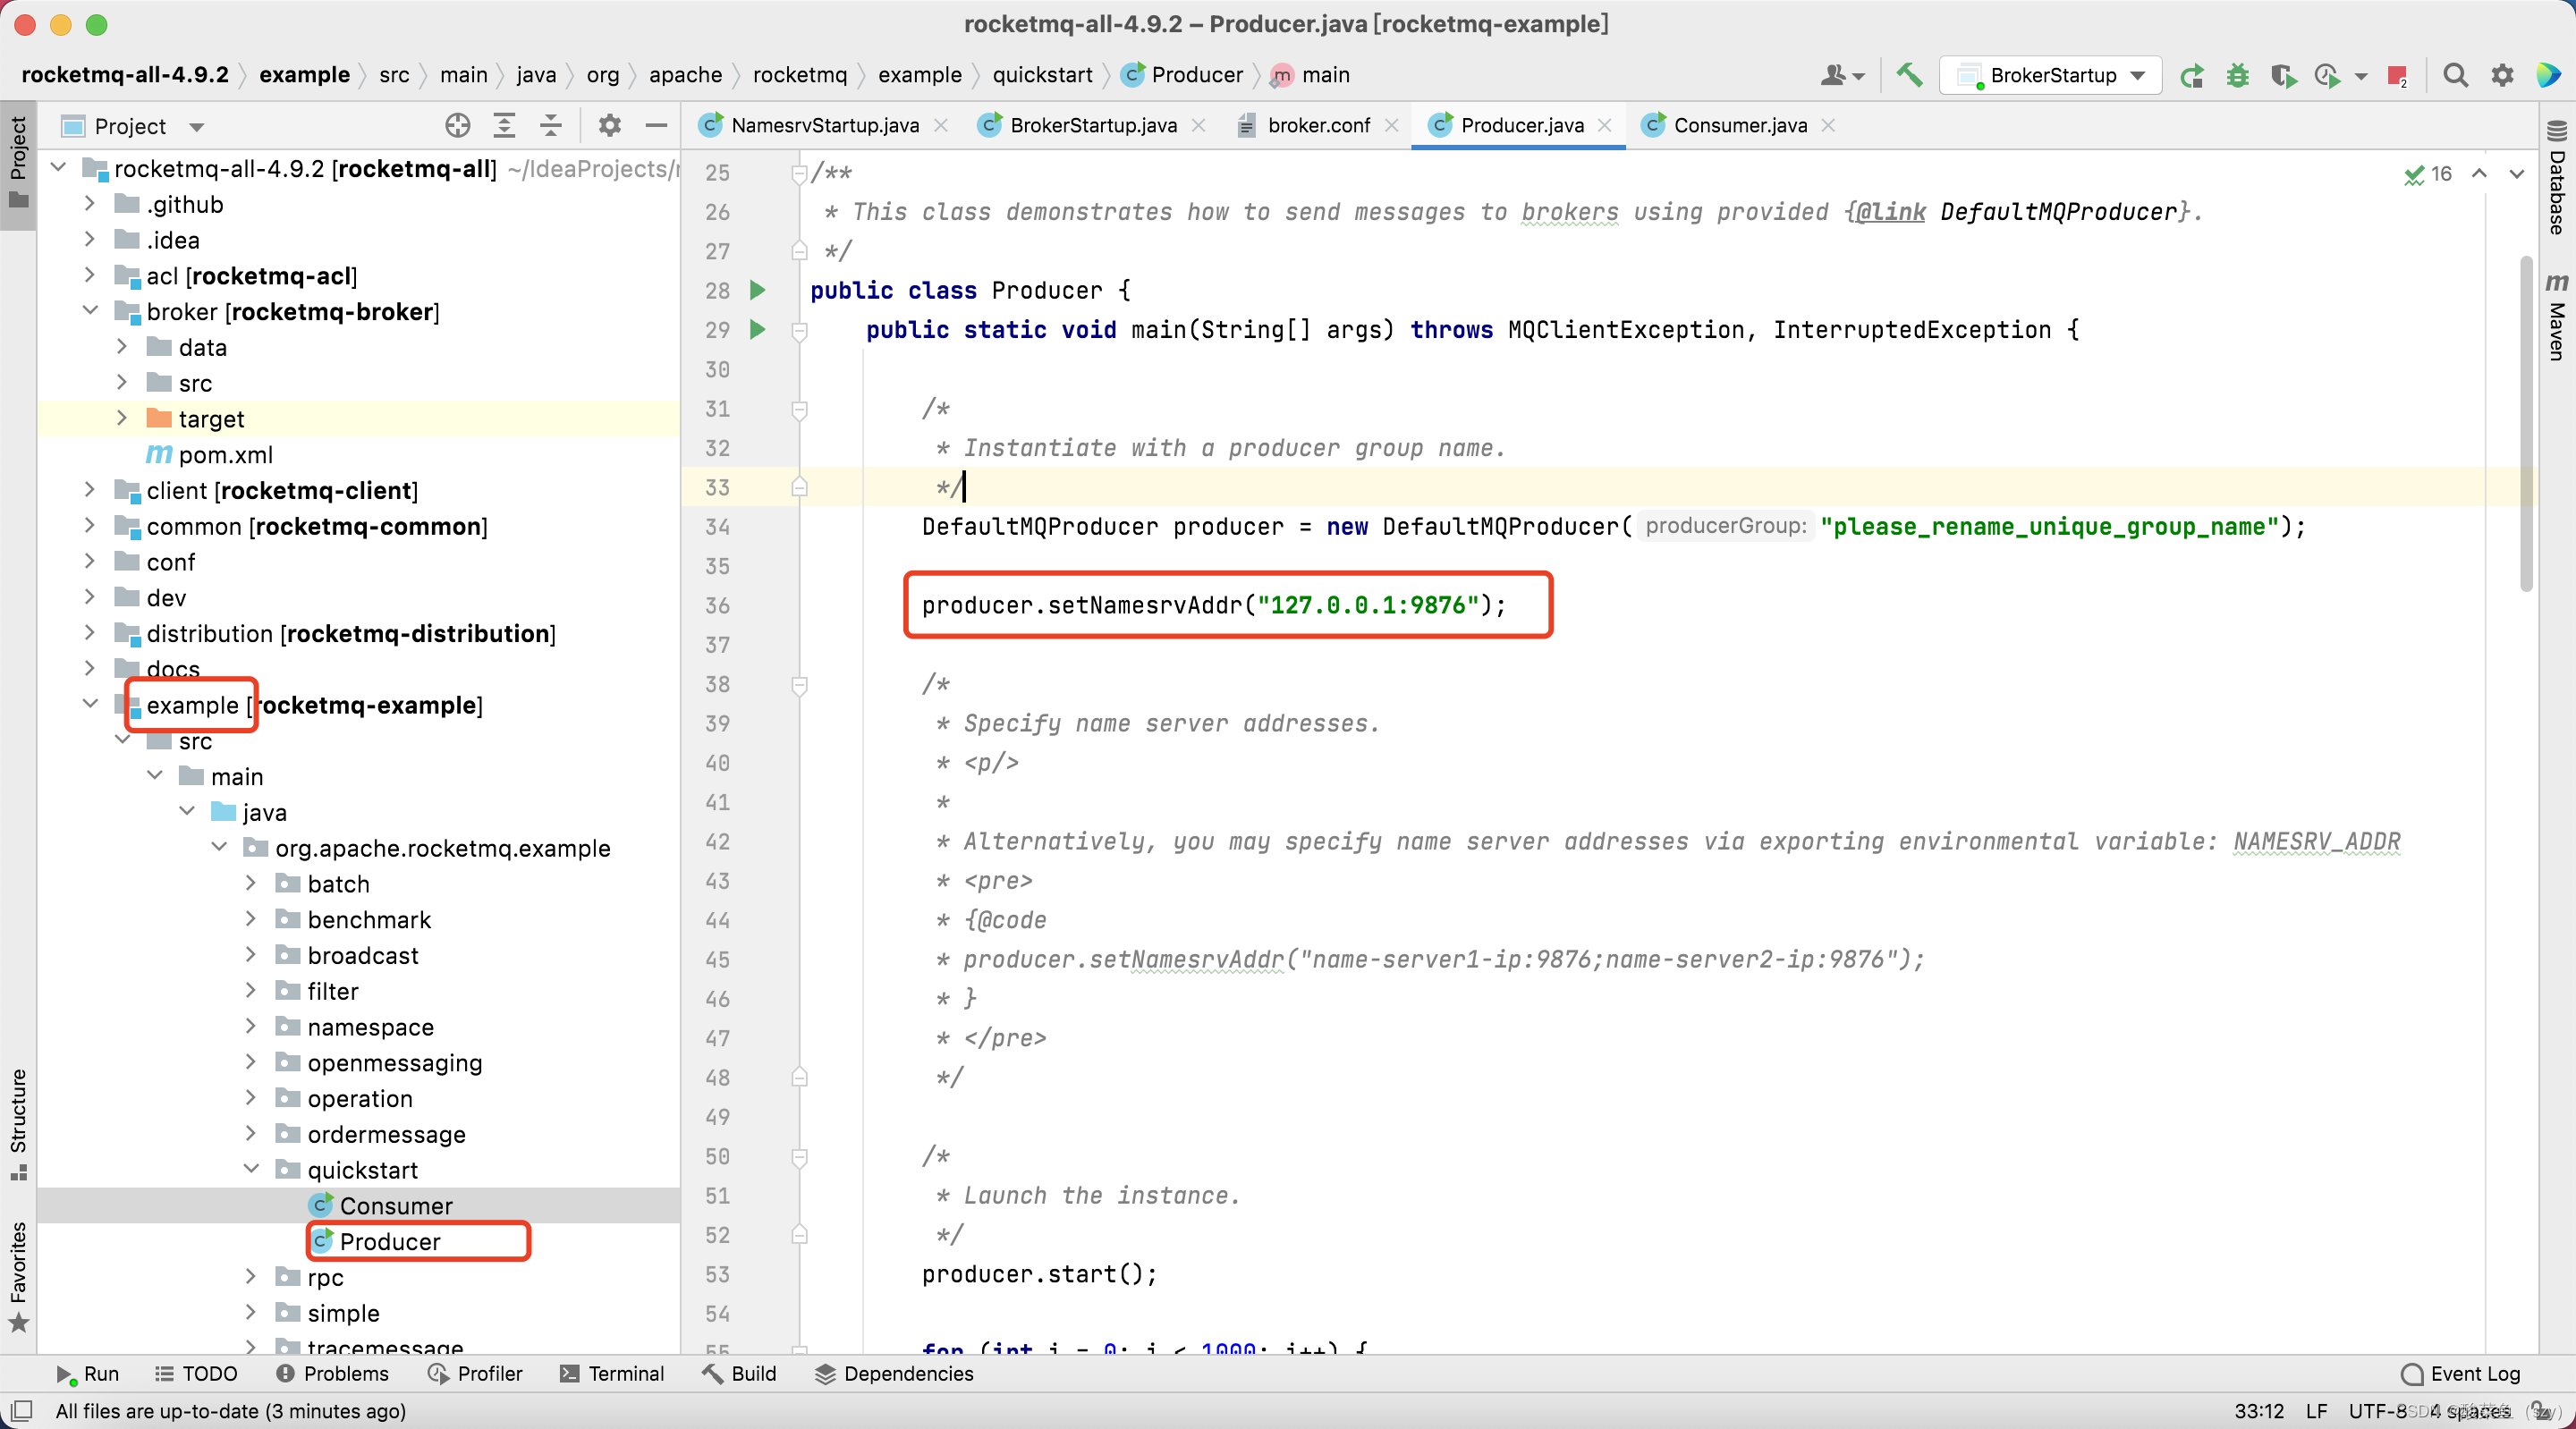Click the Build project hammer icon
The height and width of the screenshot is (1429, 2576).
(1909, 75)
